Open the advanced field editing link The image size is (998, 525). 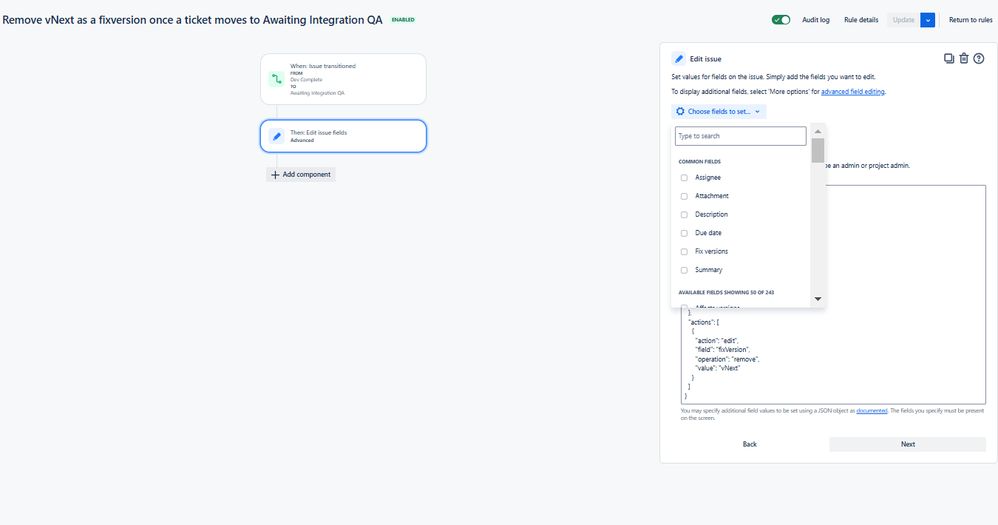852,92
